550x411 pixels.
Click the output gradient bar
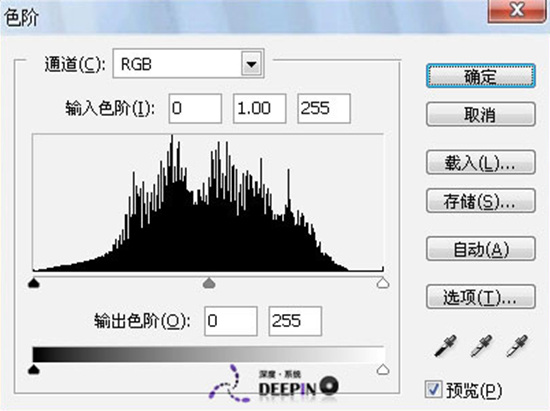click(209, 354)
